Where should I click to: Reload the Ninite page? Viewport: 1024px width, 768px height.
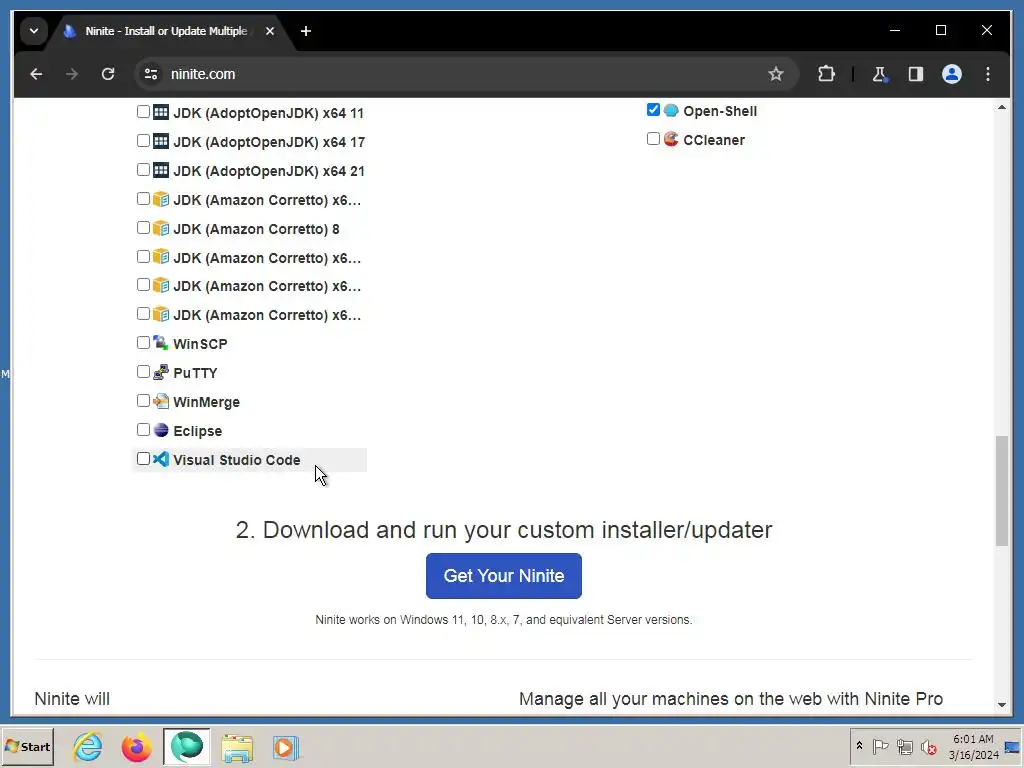point(108,74)
